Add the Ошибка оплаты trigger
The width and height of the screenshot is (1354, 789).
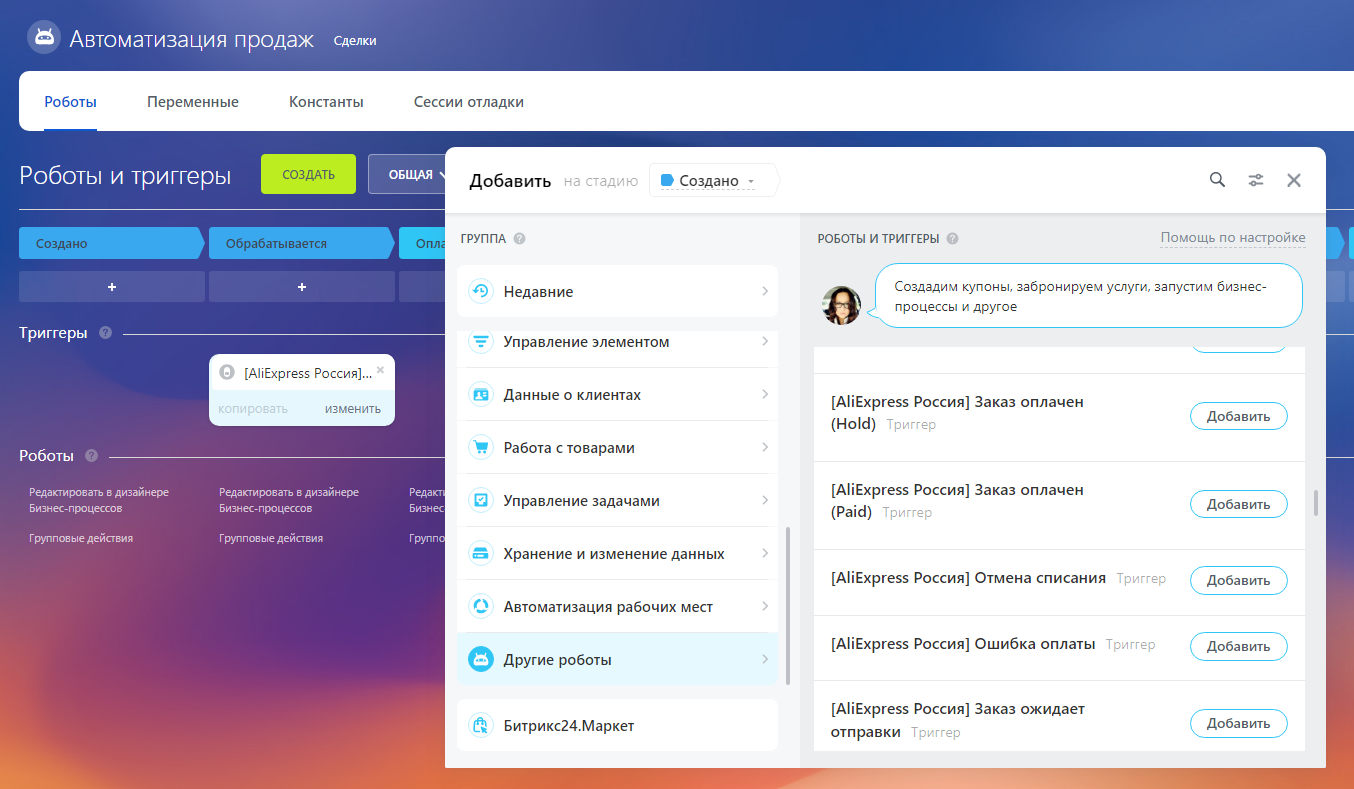1238,647
